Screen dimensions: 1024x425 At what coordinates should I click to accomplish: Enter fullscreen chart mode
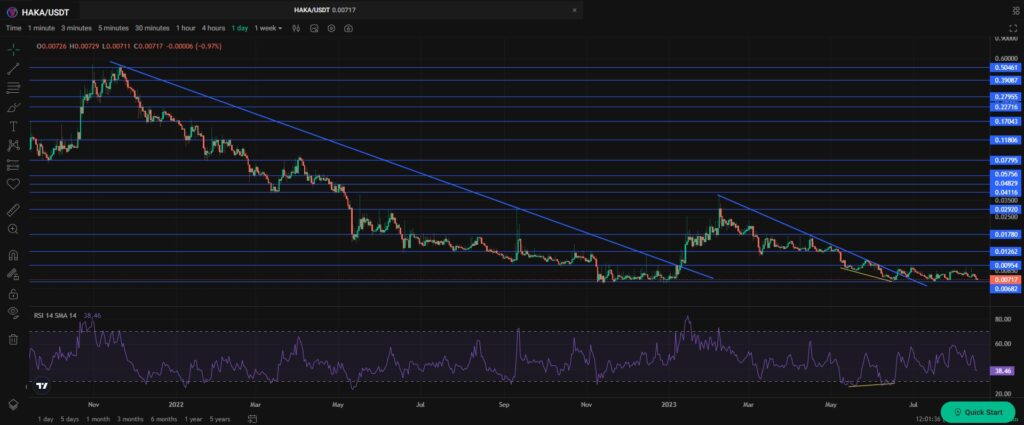[x=1014, y=28]
